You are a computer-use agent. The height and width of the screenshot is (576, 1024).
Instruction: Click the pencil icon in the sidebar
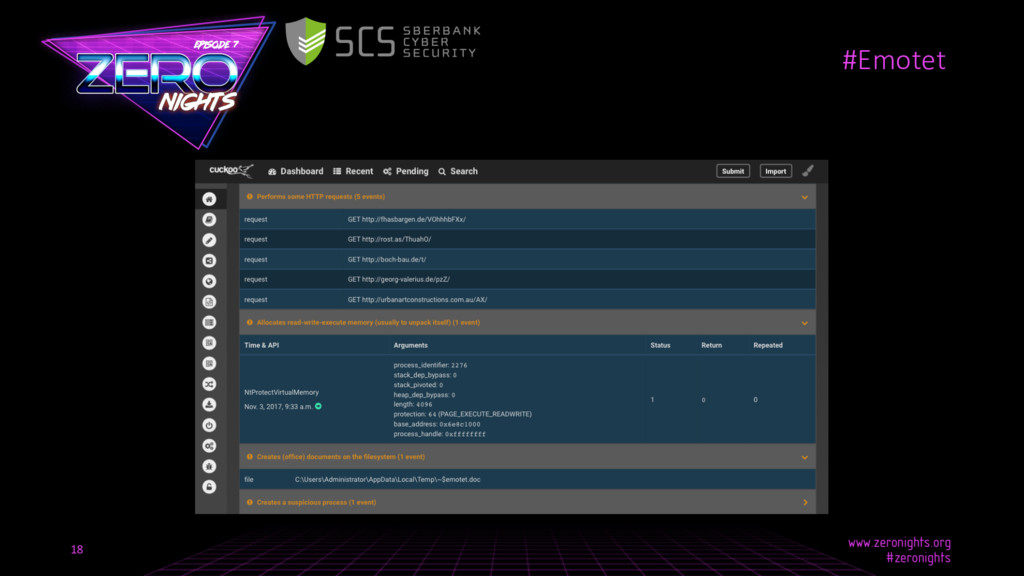(209, 240)
